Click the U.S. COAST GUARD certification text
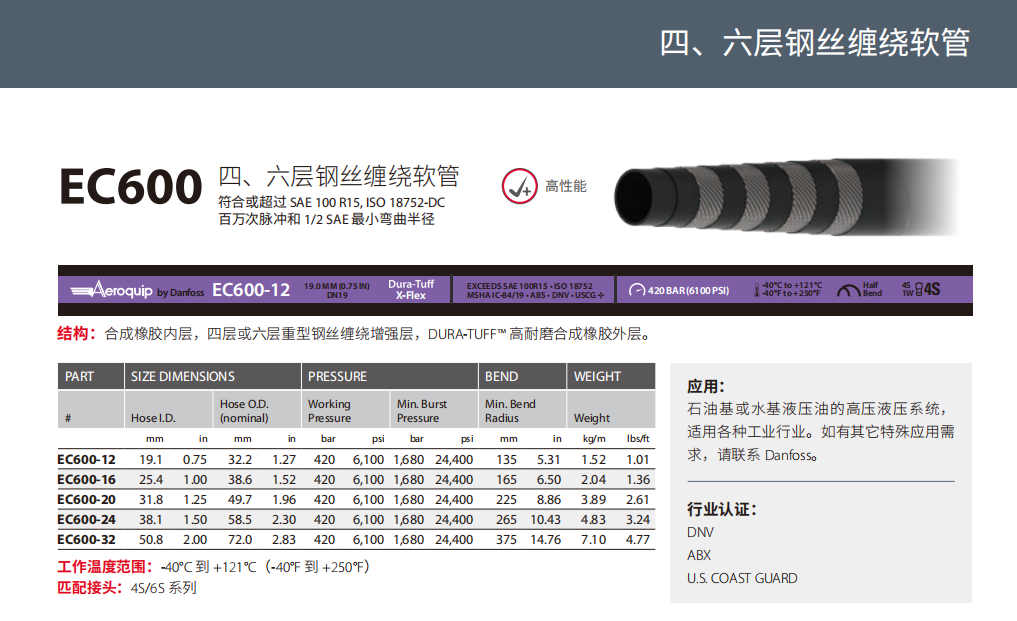Image resolution: width=1017 pixels, height=621 pixels. [742, 578]
